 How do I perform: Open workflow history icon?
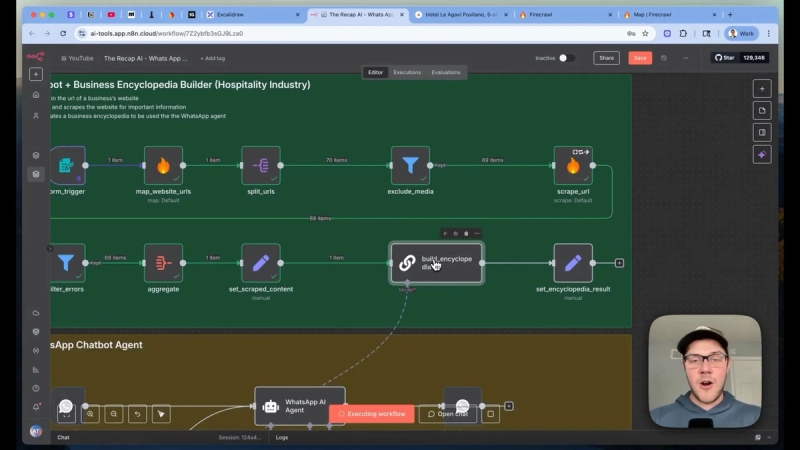664,58
